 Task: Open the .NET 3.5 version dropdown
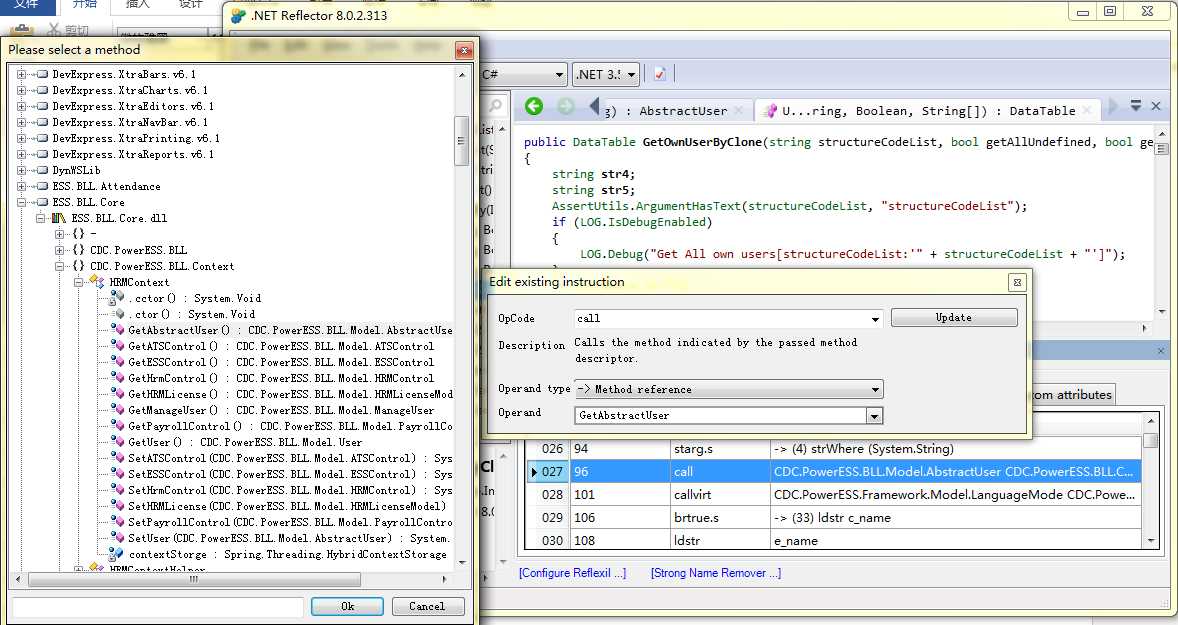pos(631,74)
